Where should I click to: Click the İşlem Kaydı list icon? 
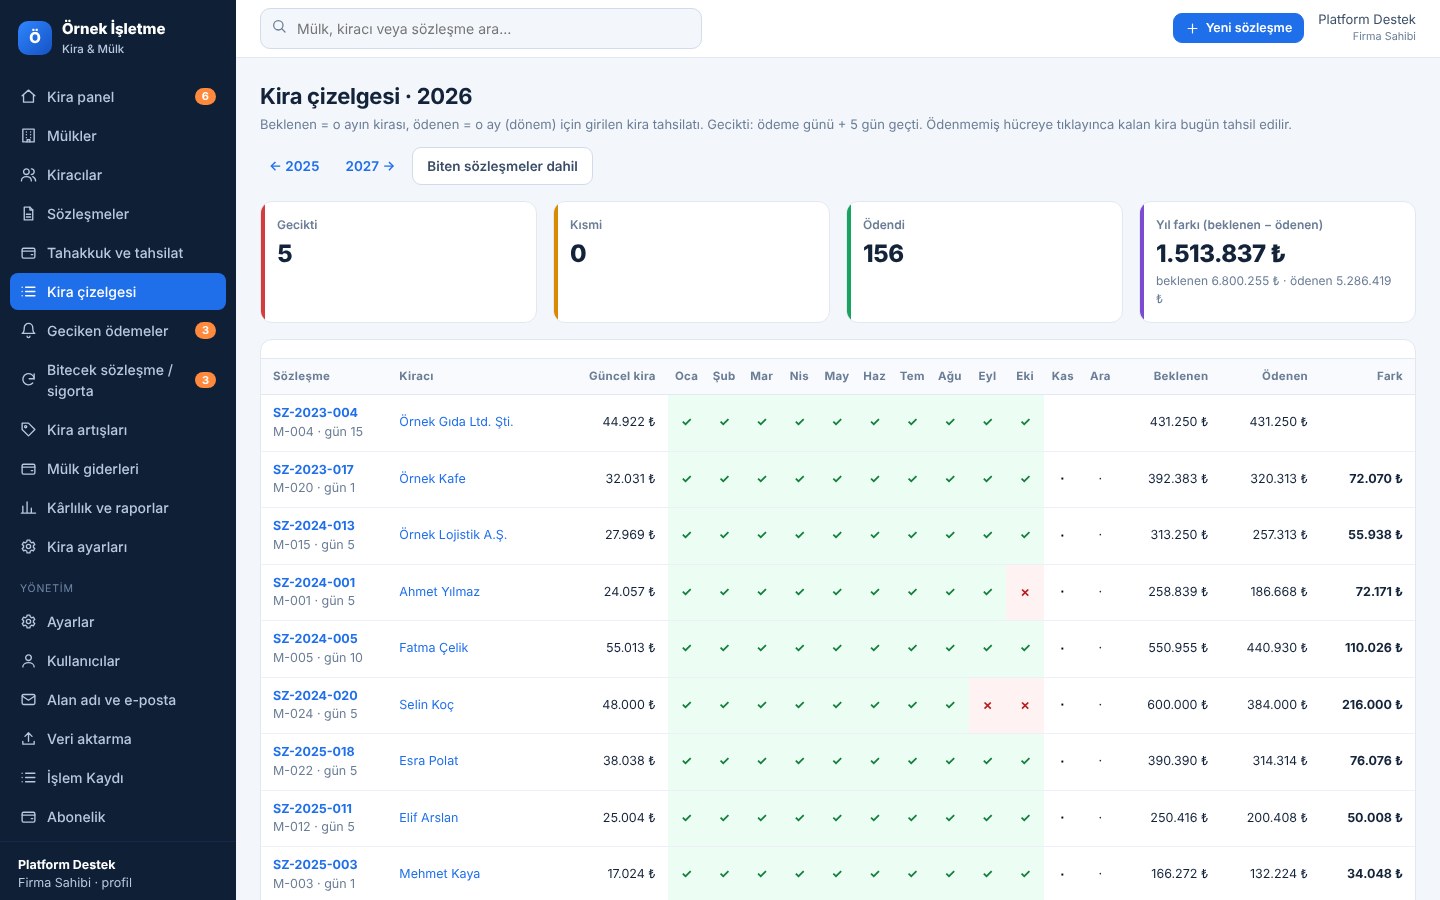click(x=29, y=778)
